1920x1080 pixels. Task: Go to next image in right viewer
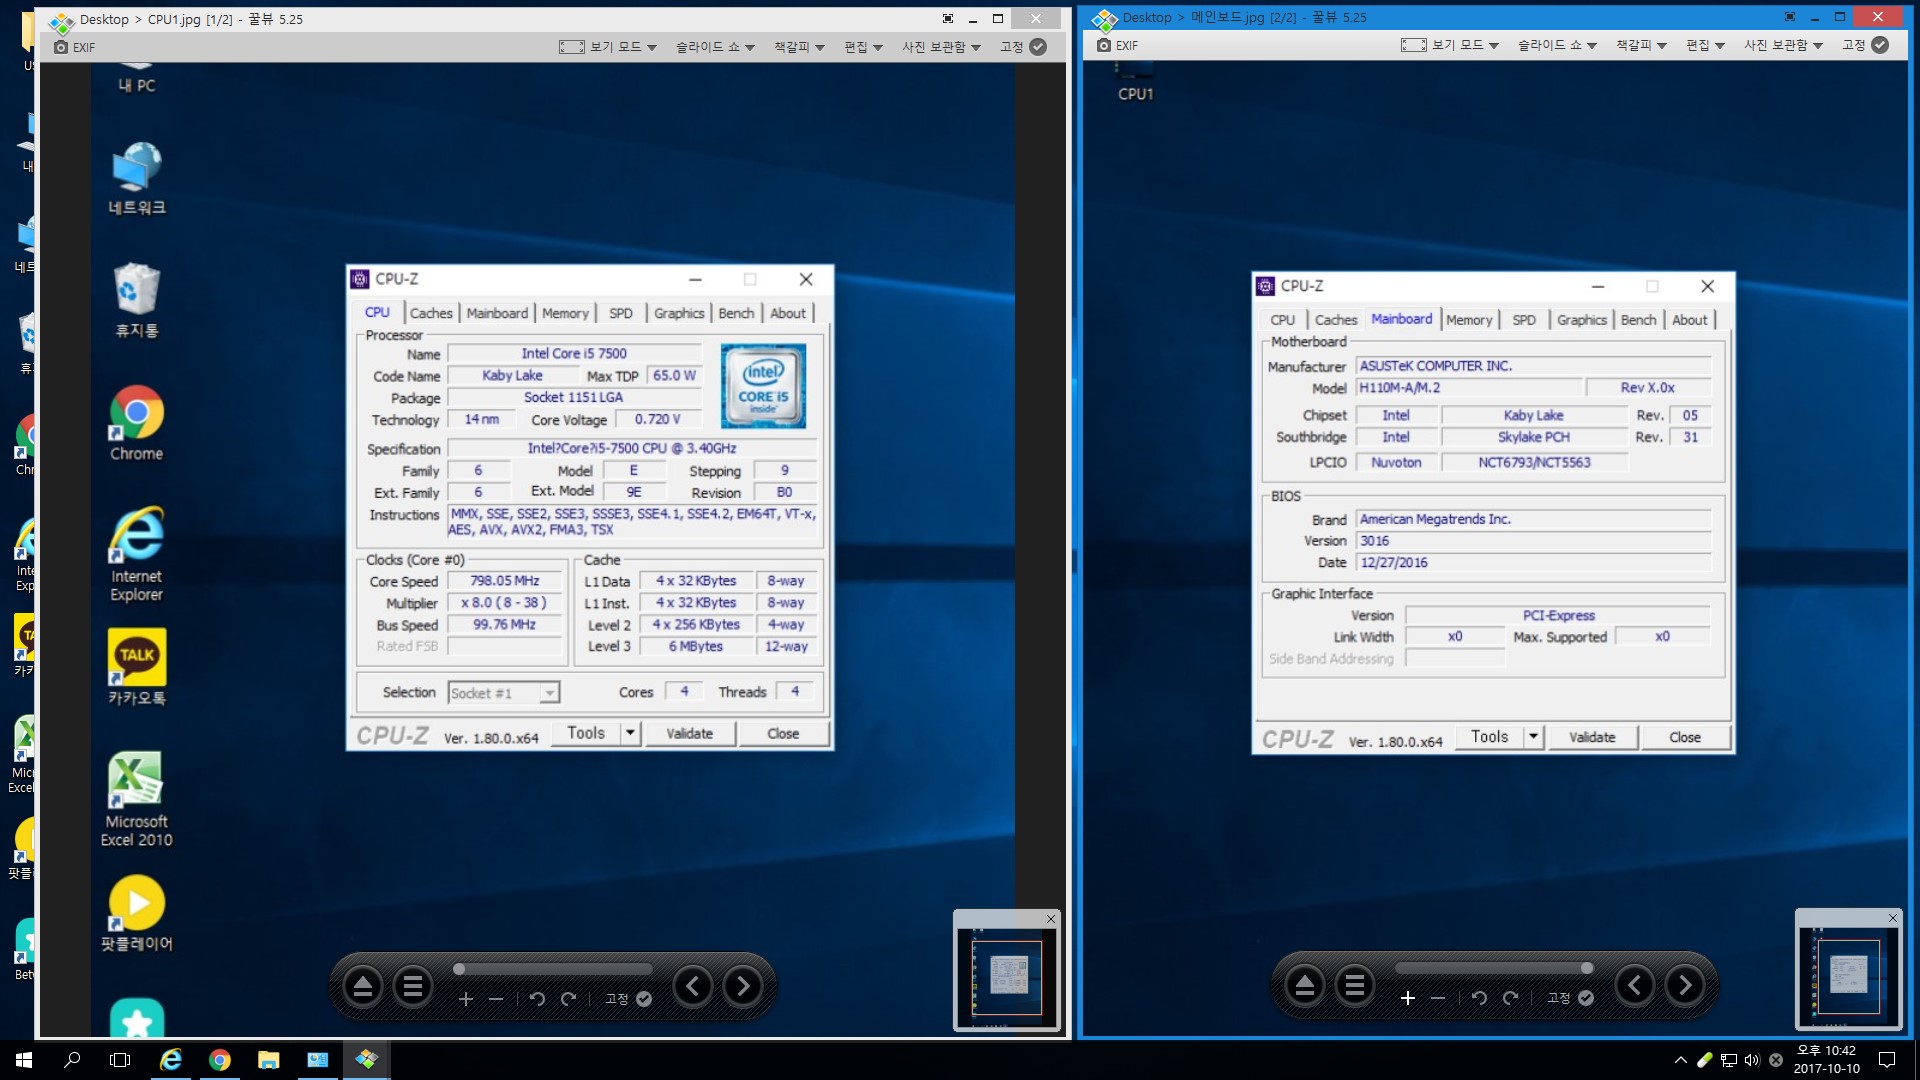[x=1685, y=986]
